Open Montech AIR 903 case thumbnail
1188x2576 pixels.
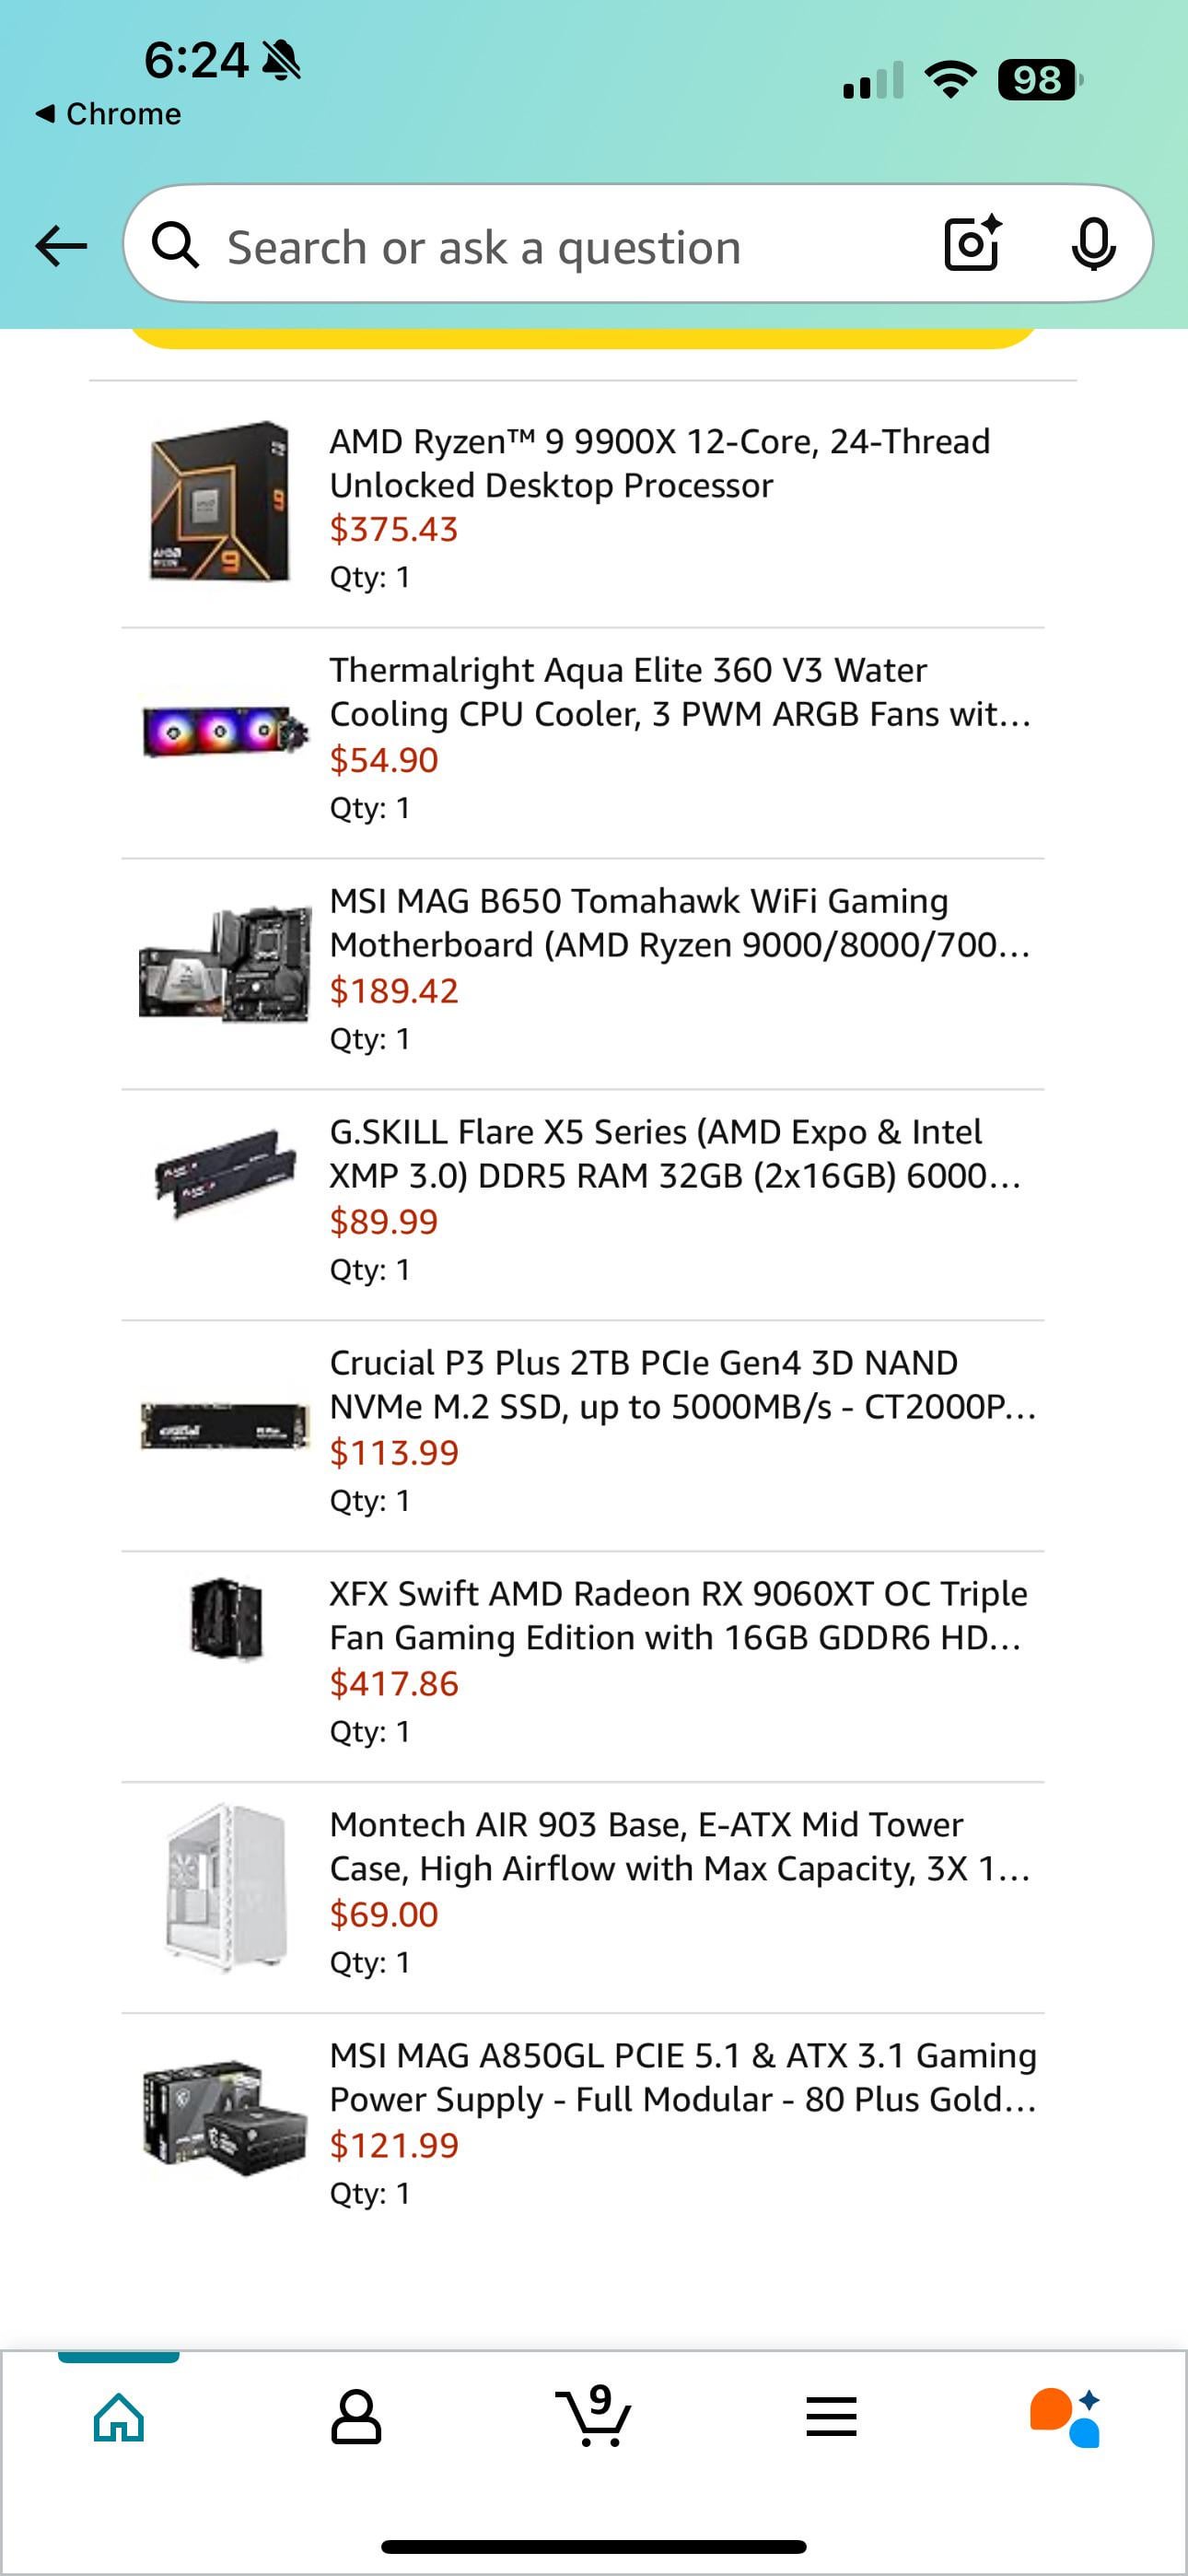[227, 1887]
